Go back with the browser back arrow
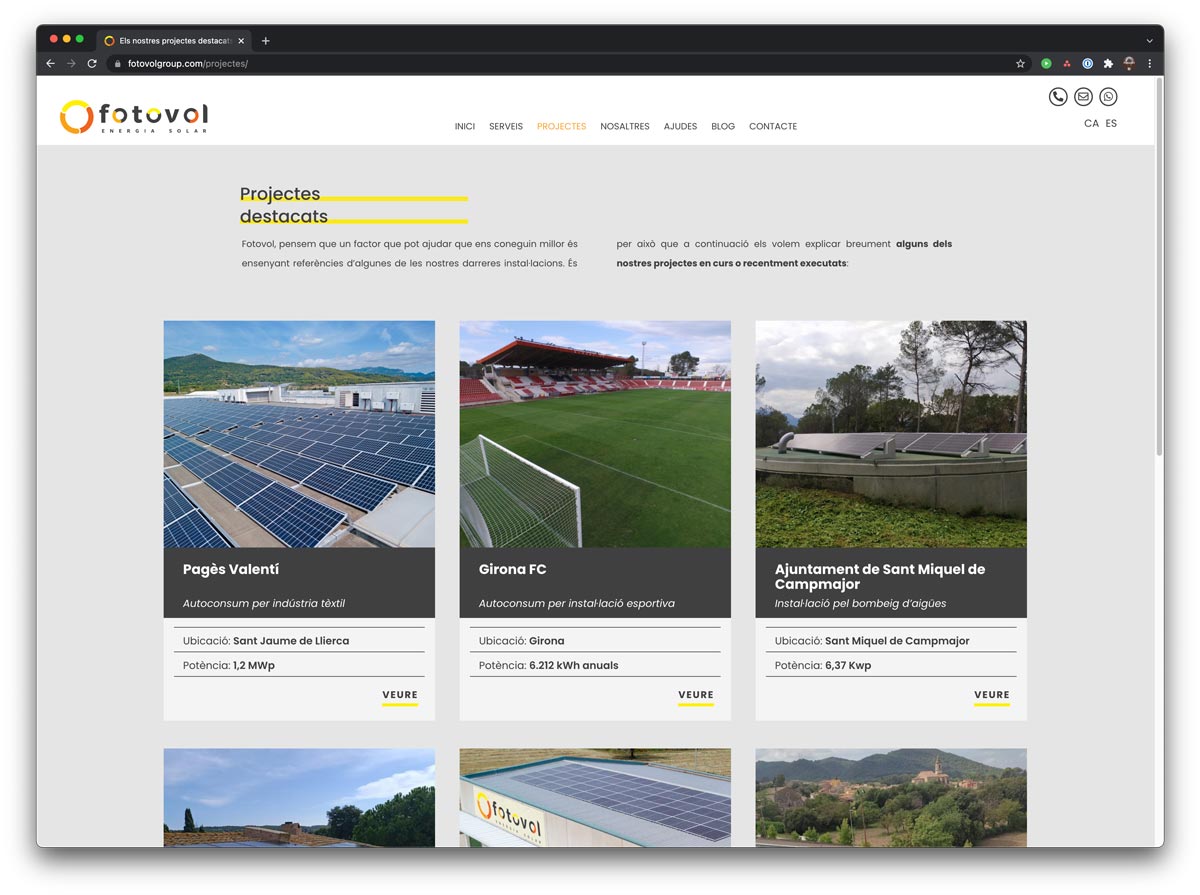 (x=51, y=63)
